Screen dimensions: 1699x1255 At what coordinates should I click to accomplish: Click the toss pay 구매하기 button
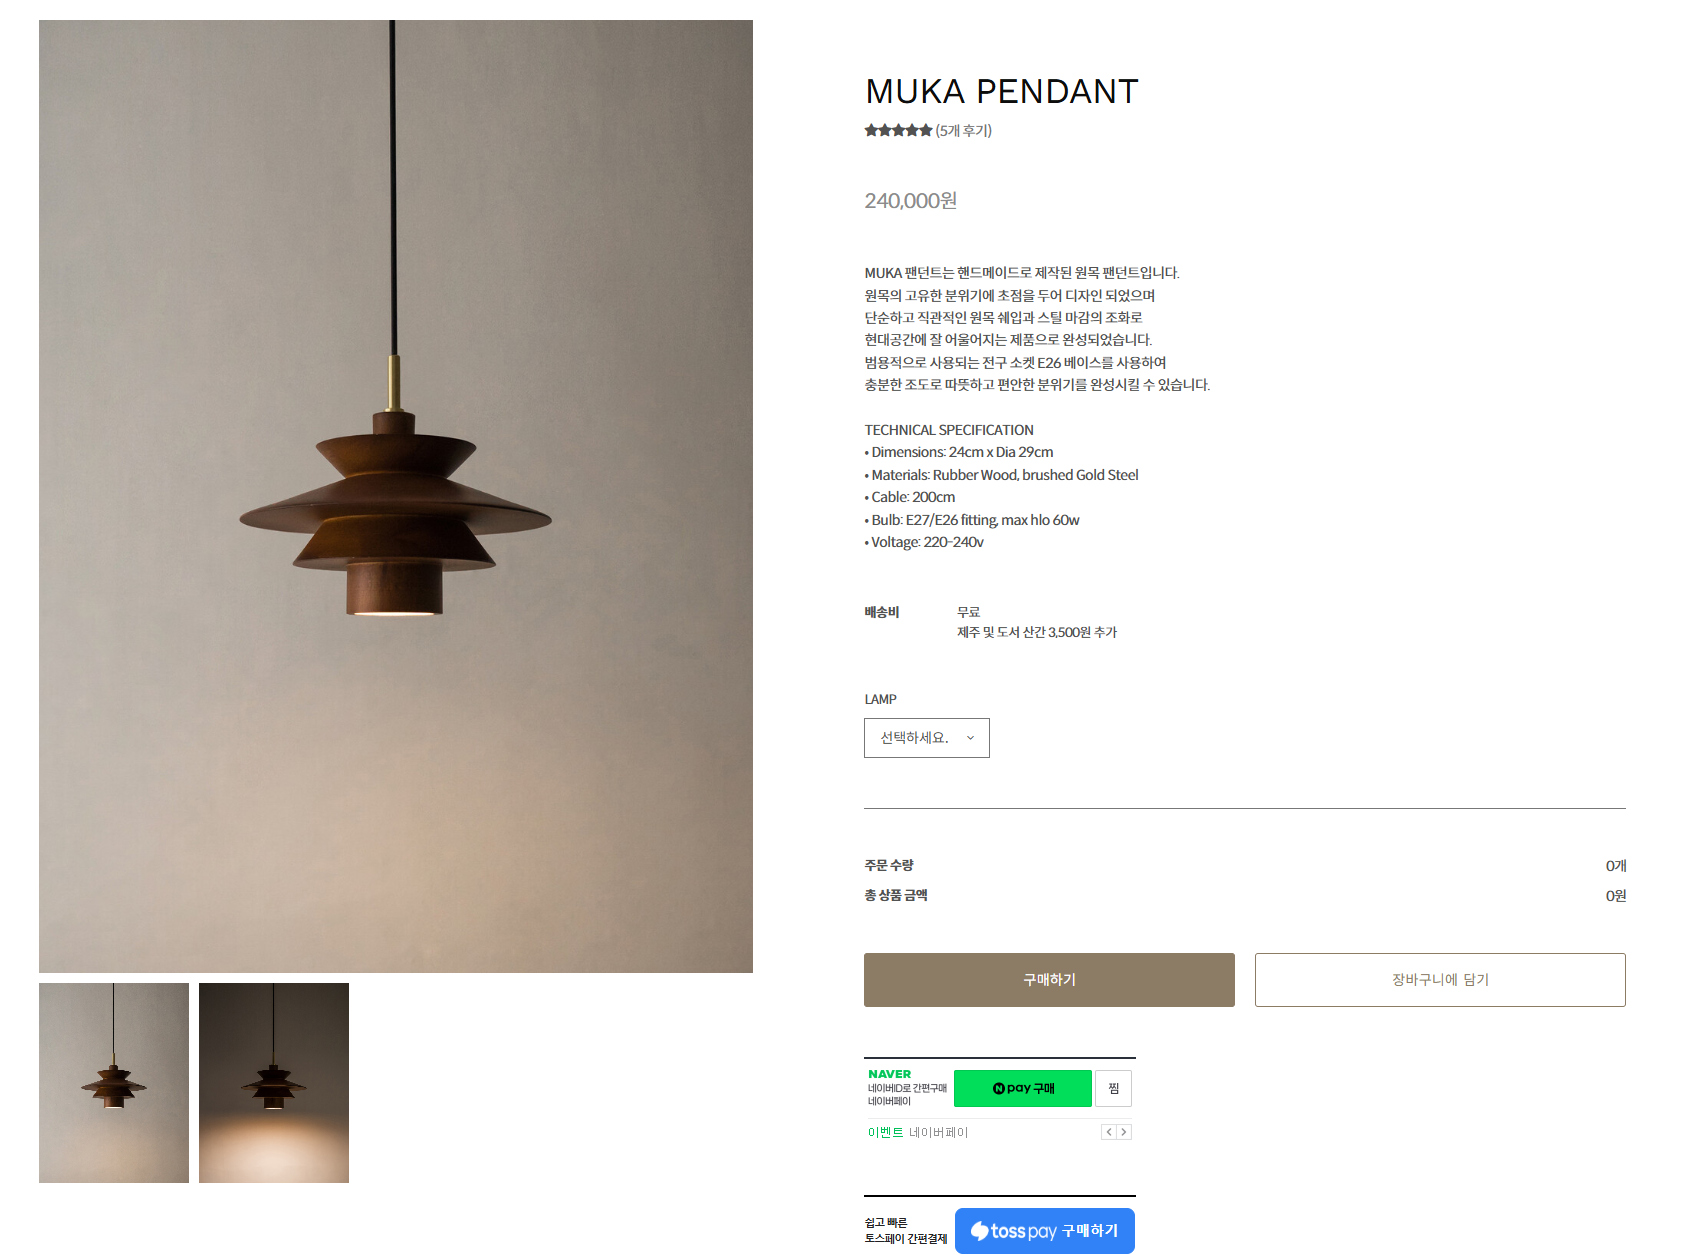click(x=1045, y=1231)
